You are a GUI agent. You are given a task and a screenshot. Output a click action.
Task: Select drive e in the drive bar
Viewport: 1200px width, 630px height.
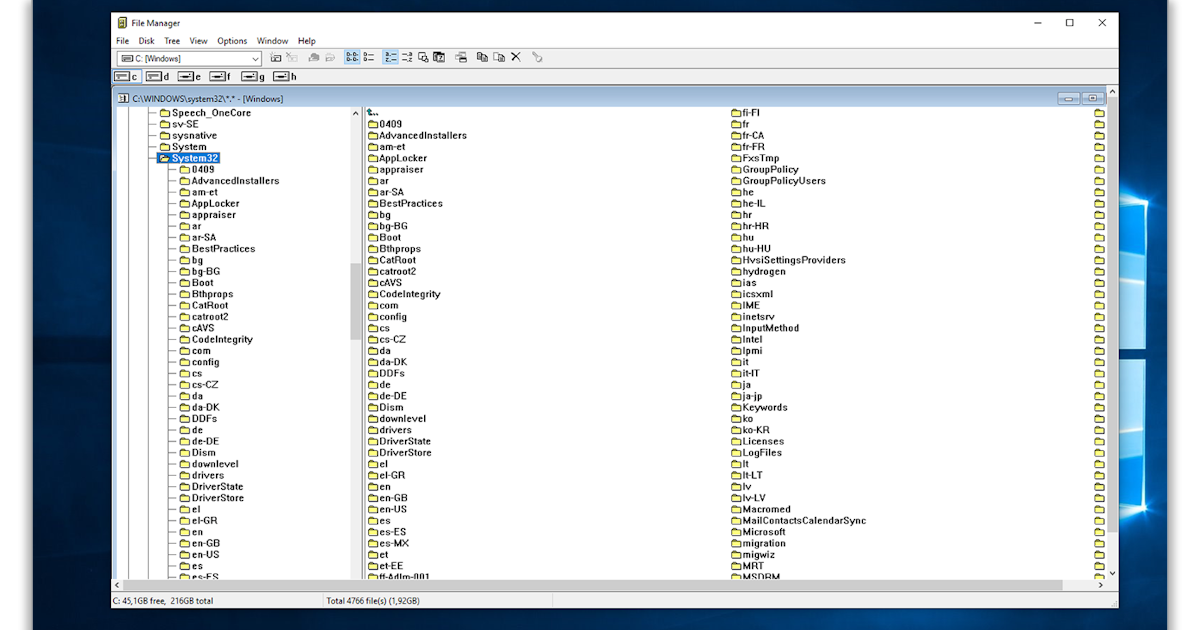tap(190, 76)
